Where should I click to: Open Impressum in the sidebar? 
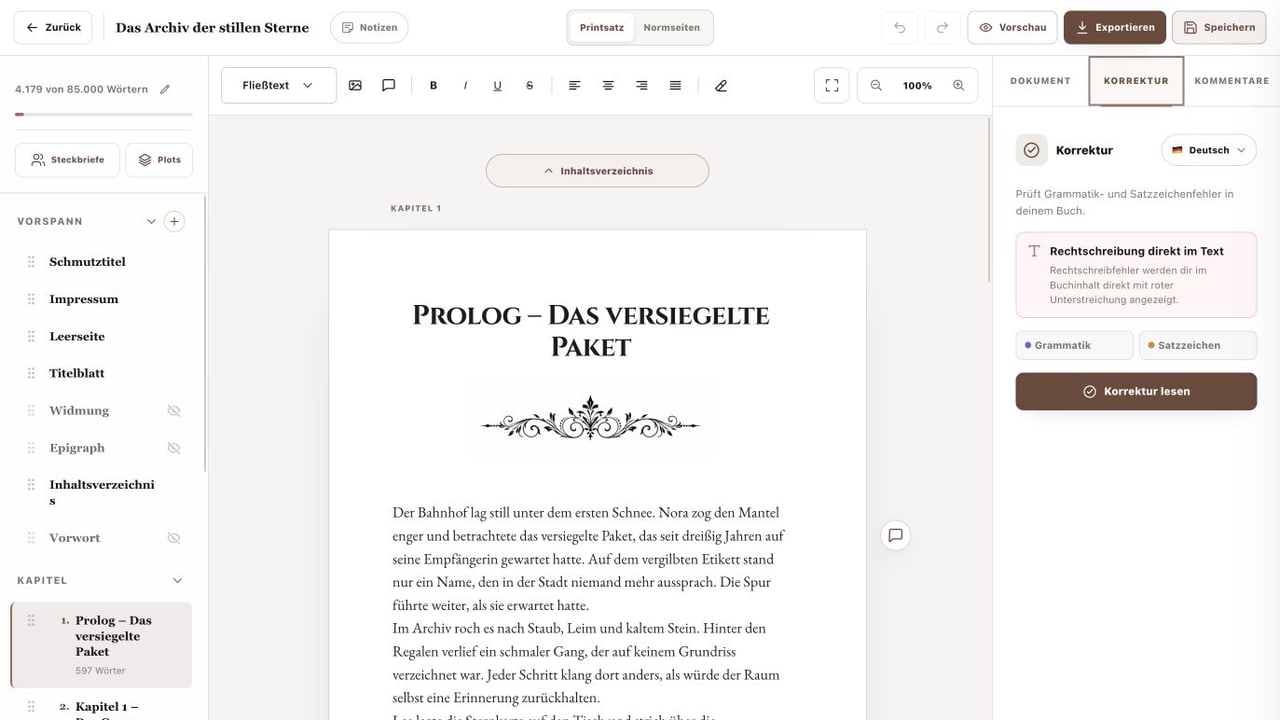(84, 299)
